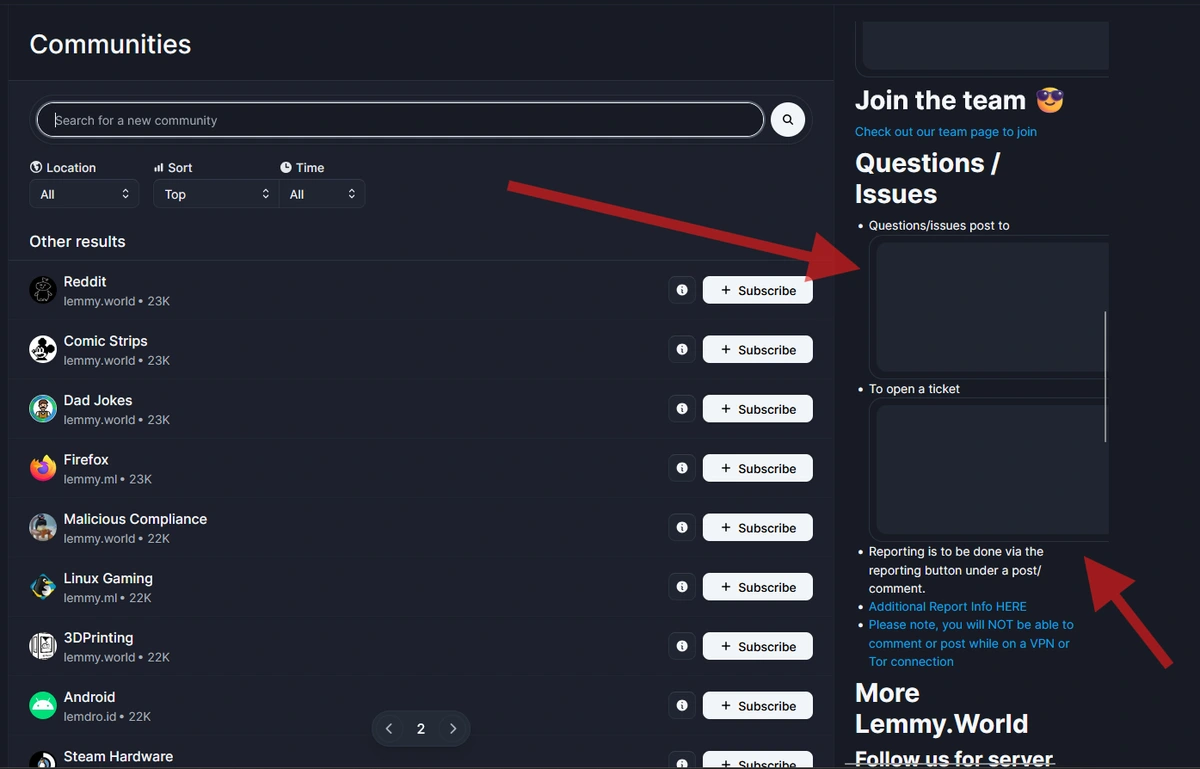
Task: Open the Dad Jokes title
Action: [x=98, y=400]
